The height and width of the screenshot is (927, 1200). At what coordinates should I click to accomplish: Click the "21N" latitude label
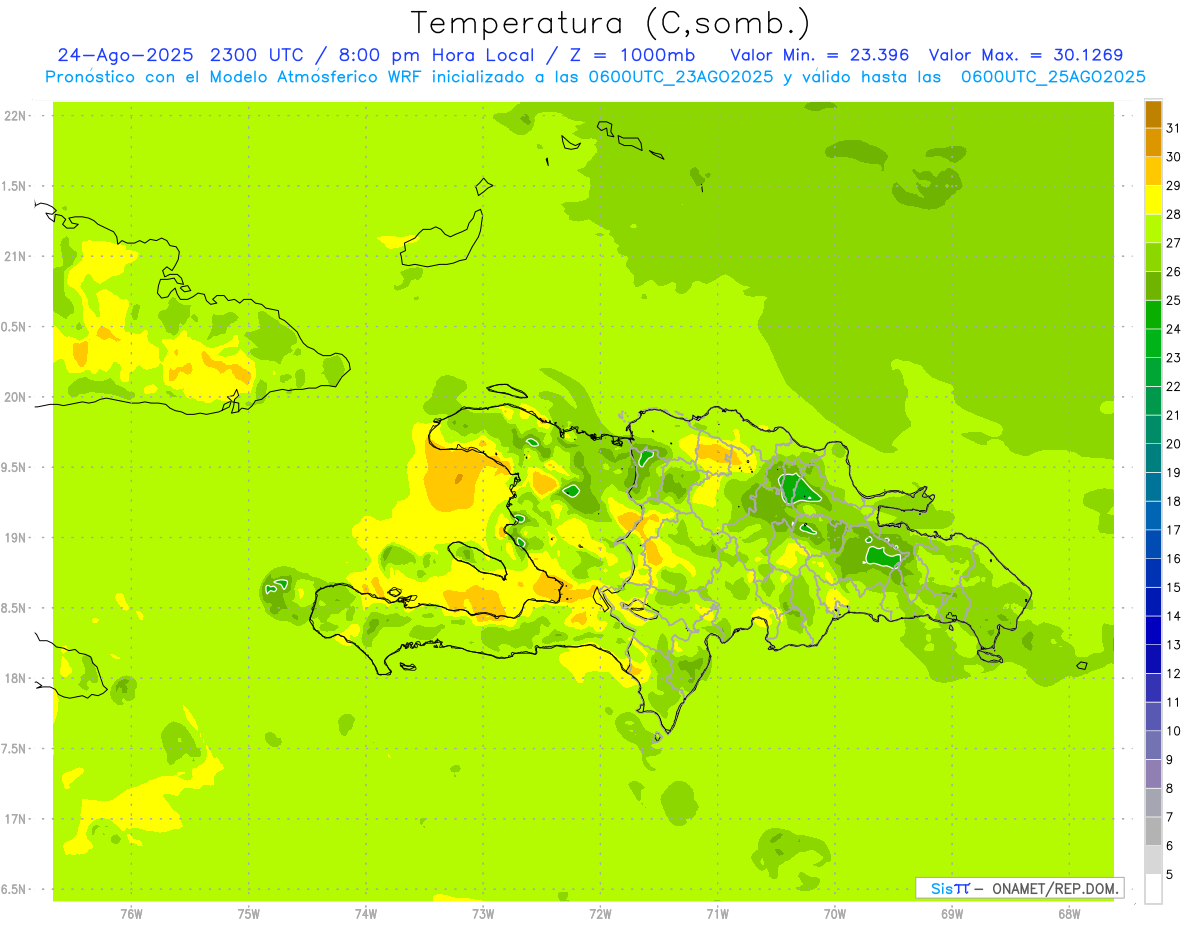[x=15, y=256]
